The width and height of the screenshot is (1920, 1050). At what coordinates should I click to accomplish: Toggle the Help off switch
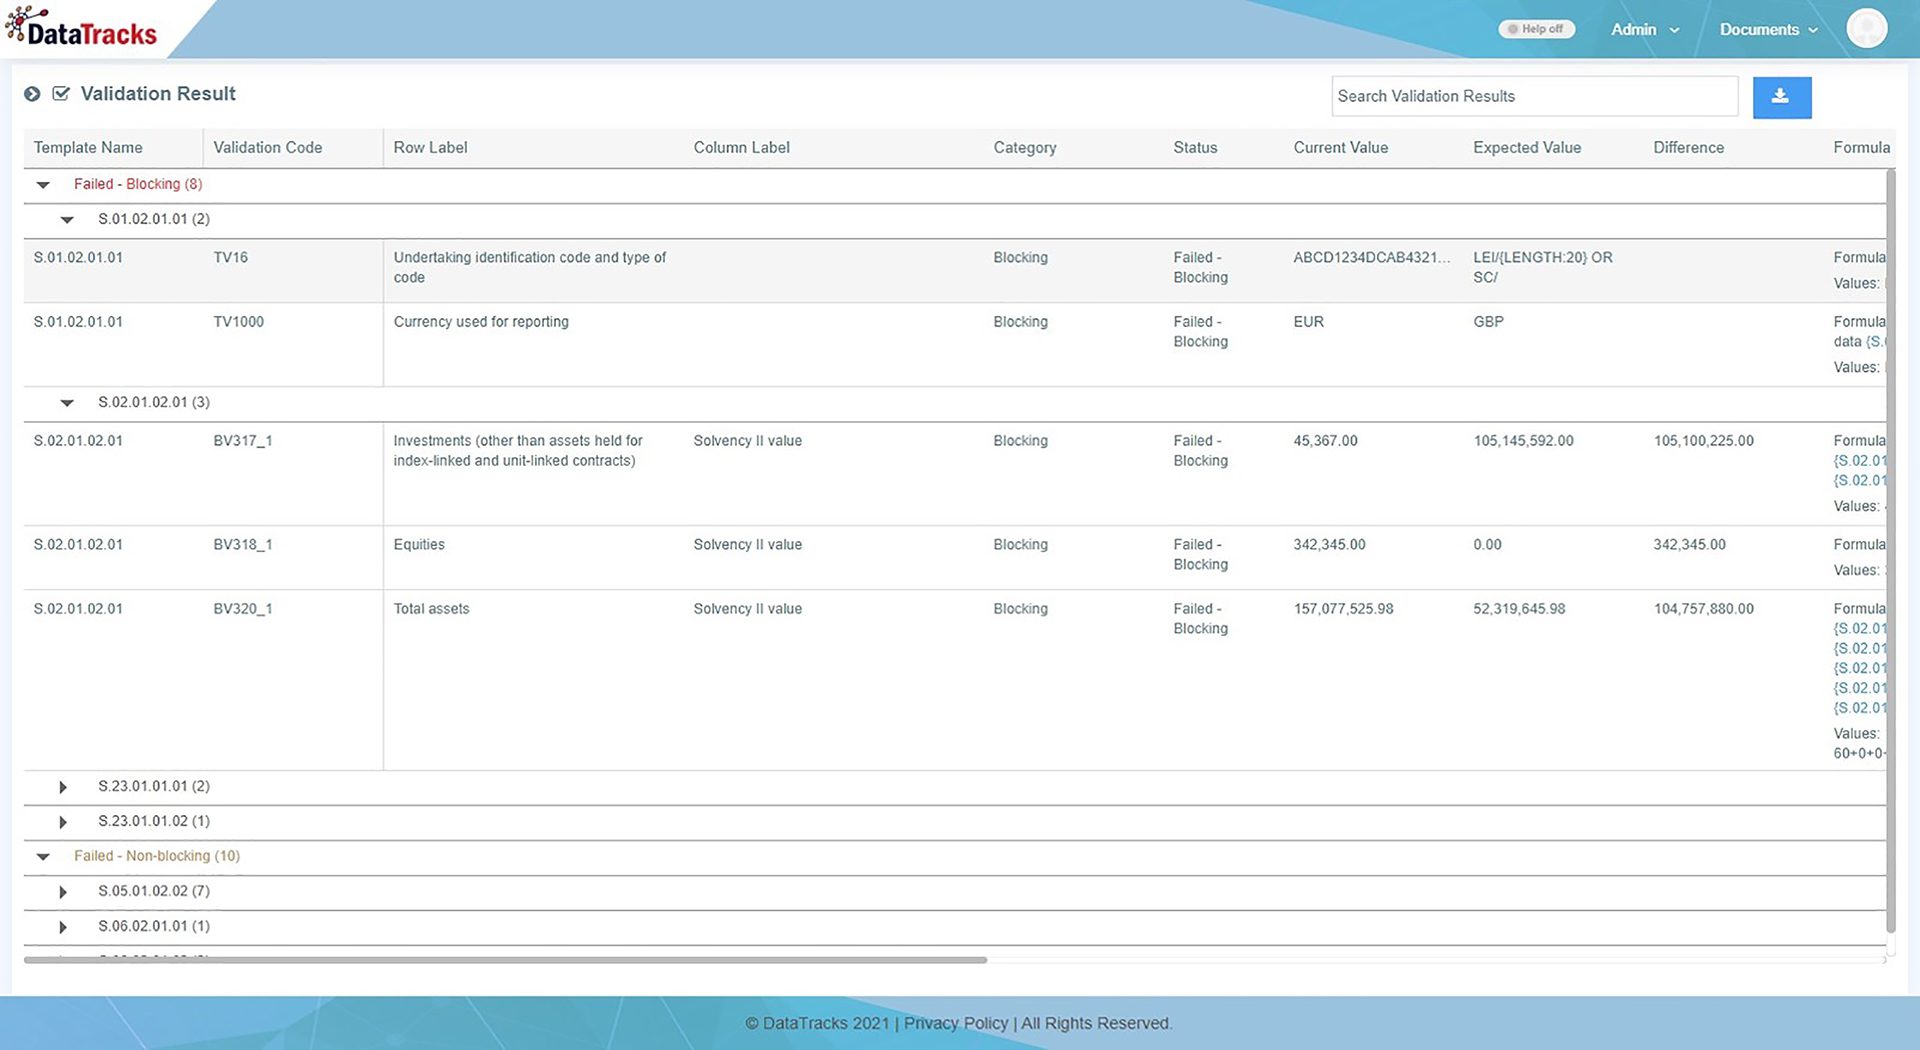coord(1536,29)
